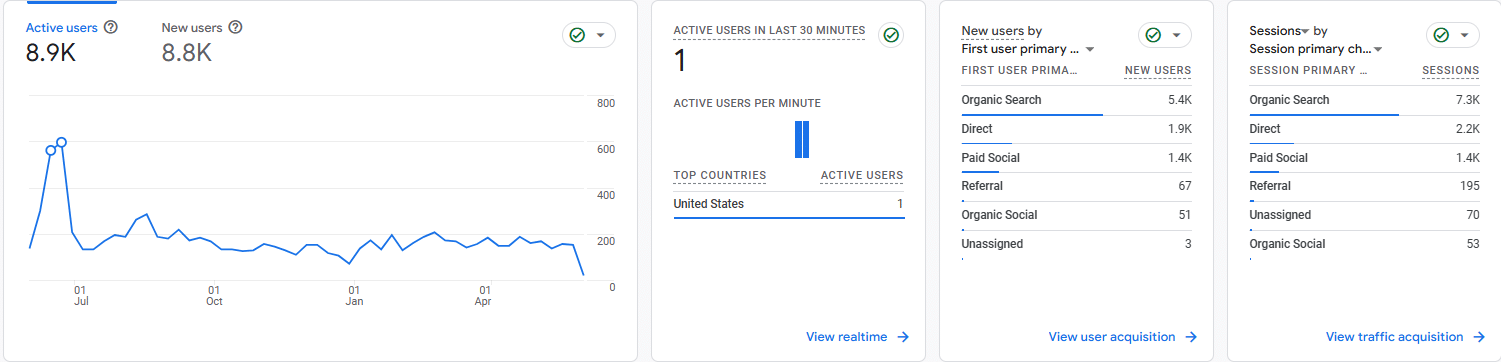Image resolution: width=1501 pixels, height=362 pixels.
Task: Click active users per minute bar
Action: point(801,139)
